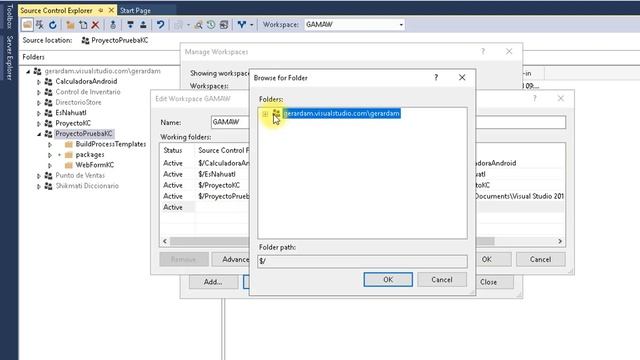Click the red Delete toolbar icon
This screenshot has width=640, height=360.
pos(96,25)
